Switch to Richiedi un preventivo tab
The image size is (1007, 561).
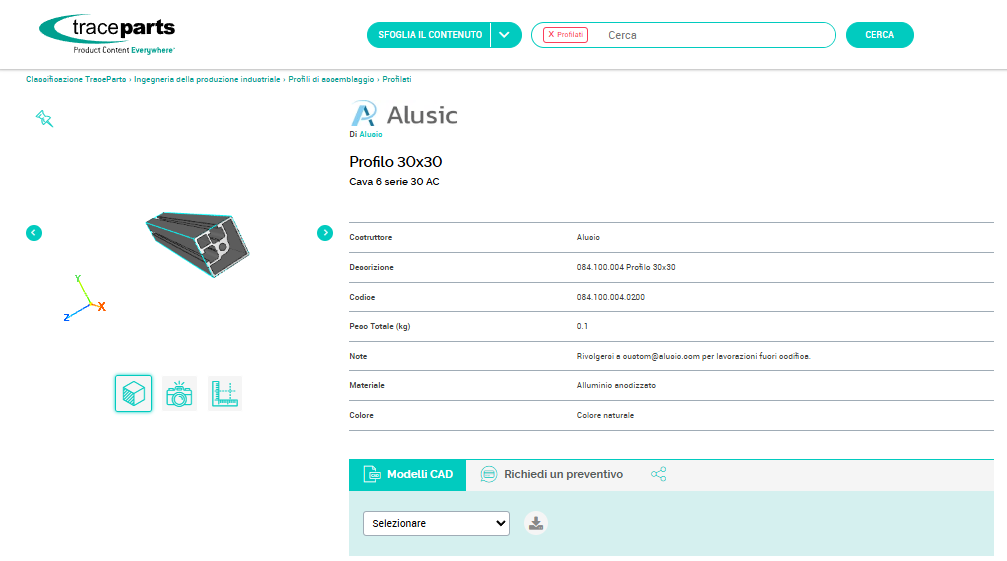click(552, 474)
